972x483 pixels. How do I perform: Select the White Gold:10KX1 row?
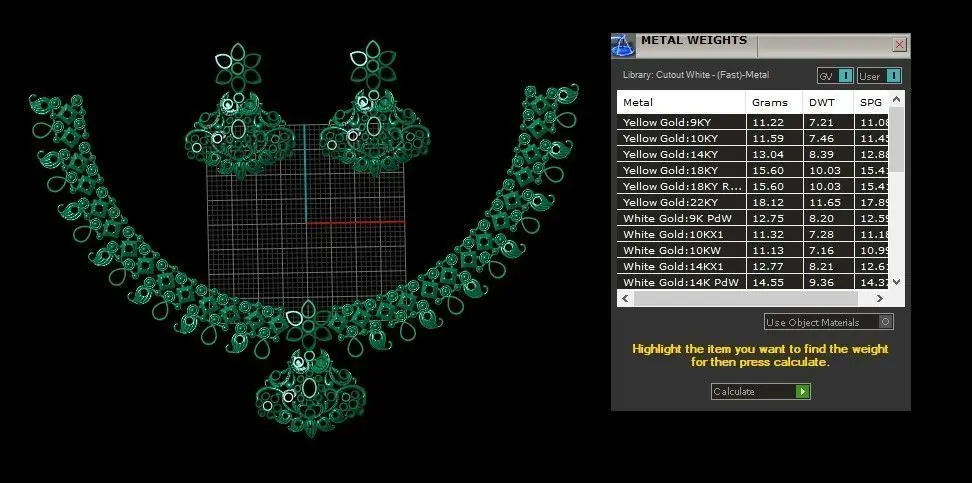[x=753, y=234]
